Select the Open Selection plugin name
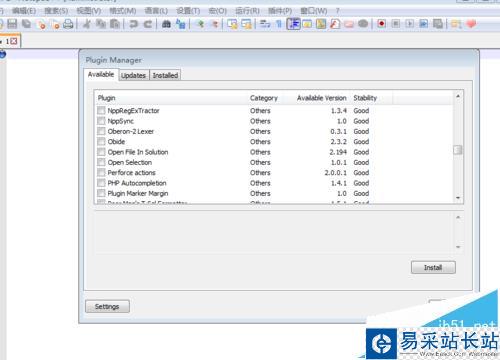 [x=130, y=162]
